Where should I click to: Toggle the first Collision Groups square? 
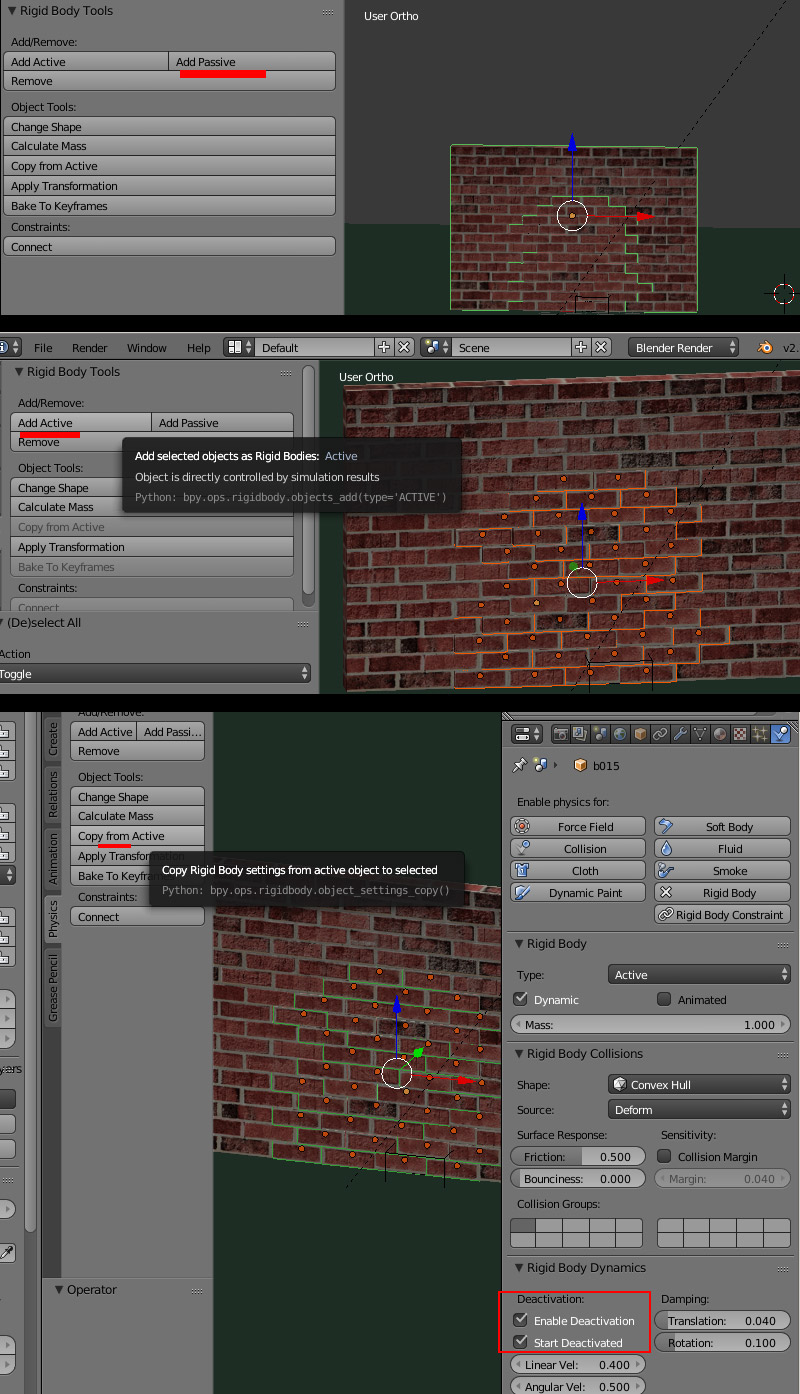(x=524, y=1225)
